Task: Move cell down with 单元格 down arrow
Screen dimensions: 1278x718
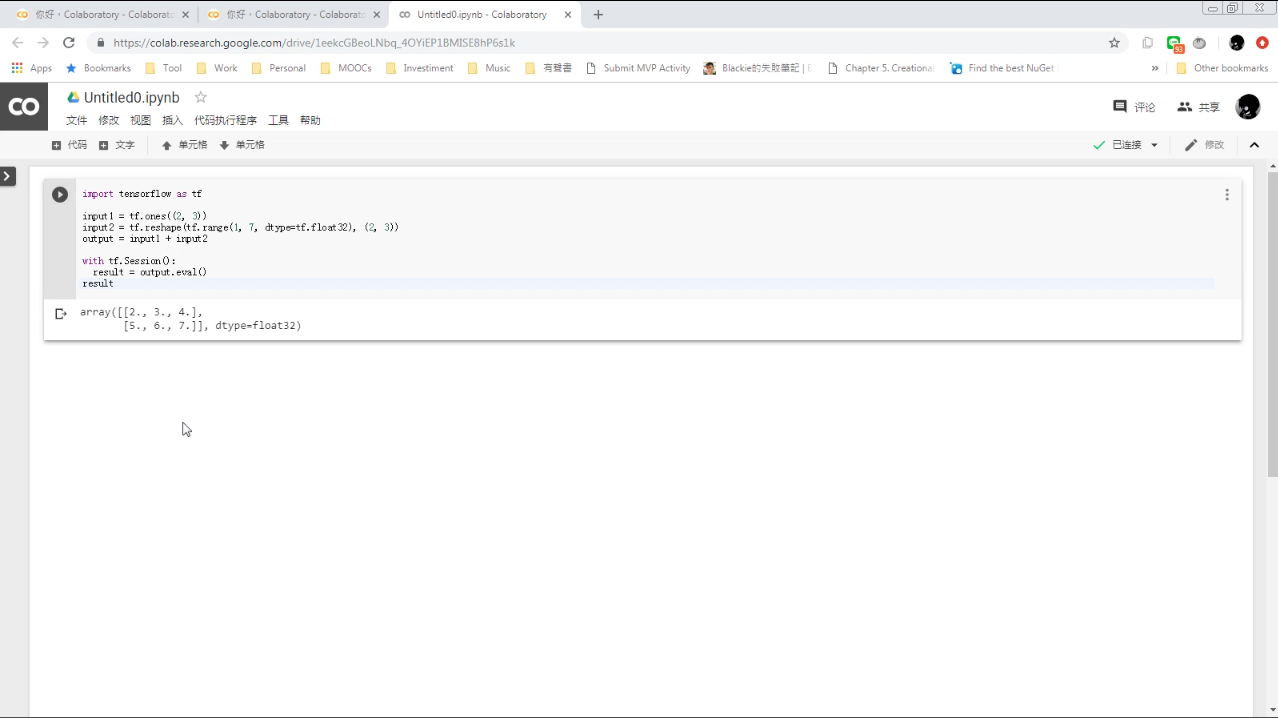Action: point(242,145)
